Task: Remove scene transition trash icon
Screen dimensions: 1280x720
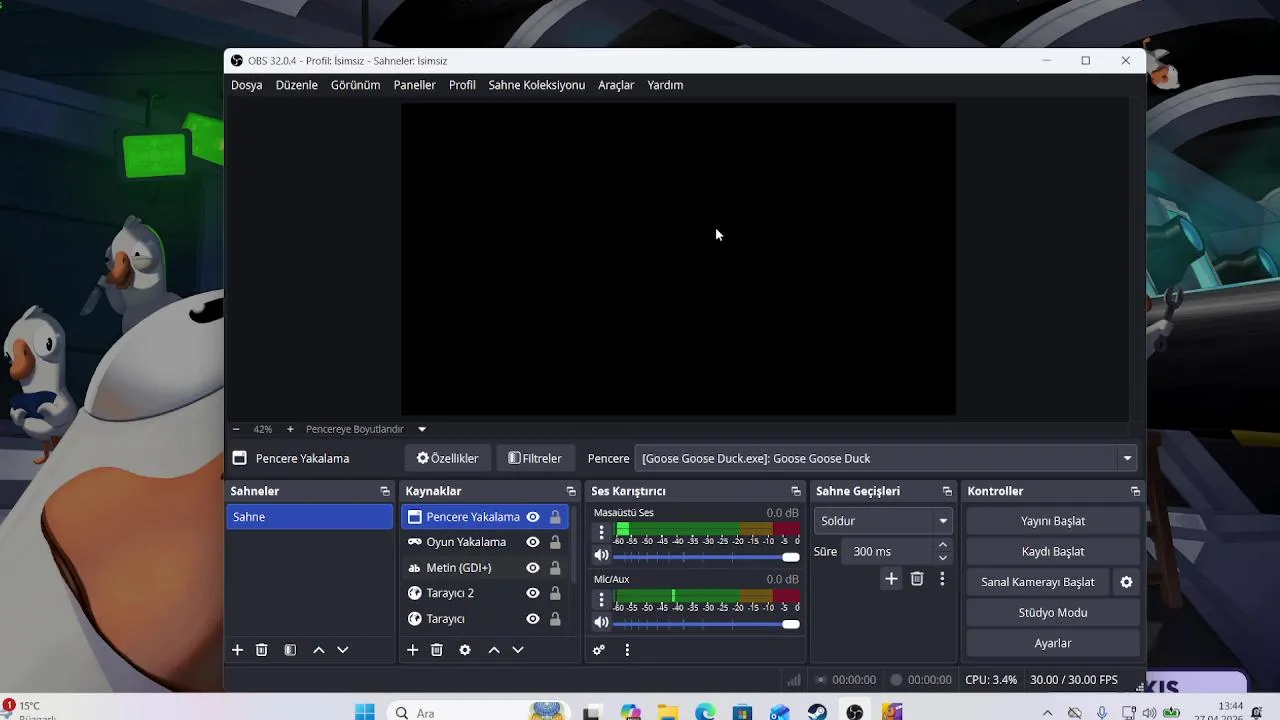Action: click(917, 579)
